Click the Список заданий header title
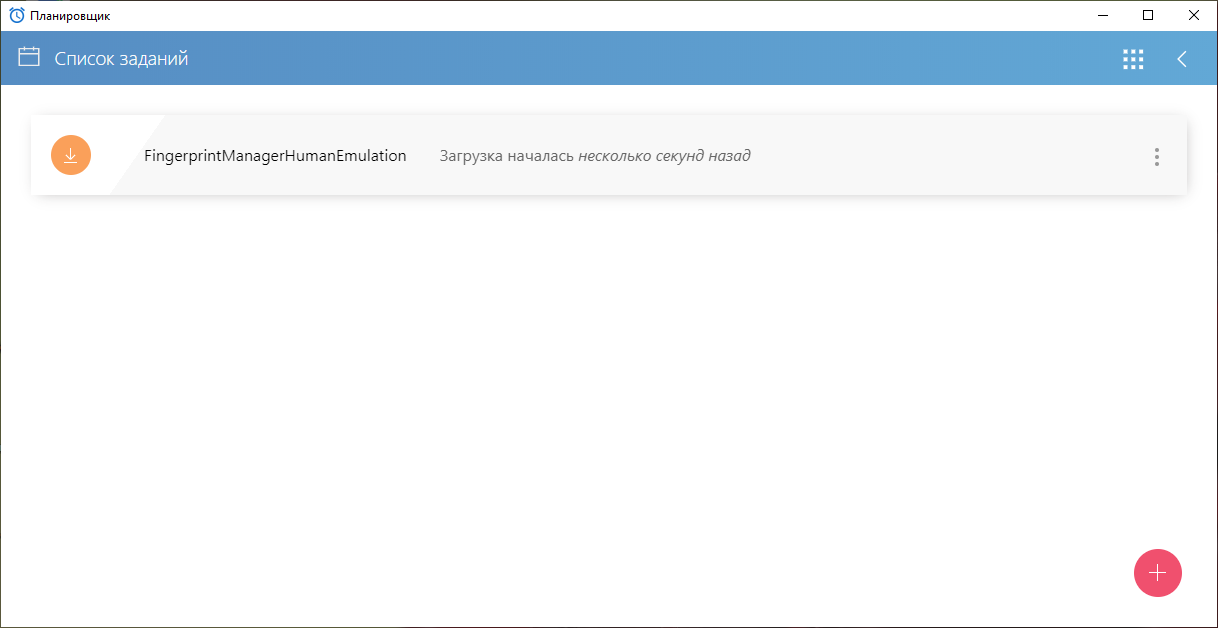The image size is (1218, 628). (x=121, y=59)
